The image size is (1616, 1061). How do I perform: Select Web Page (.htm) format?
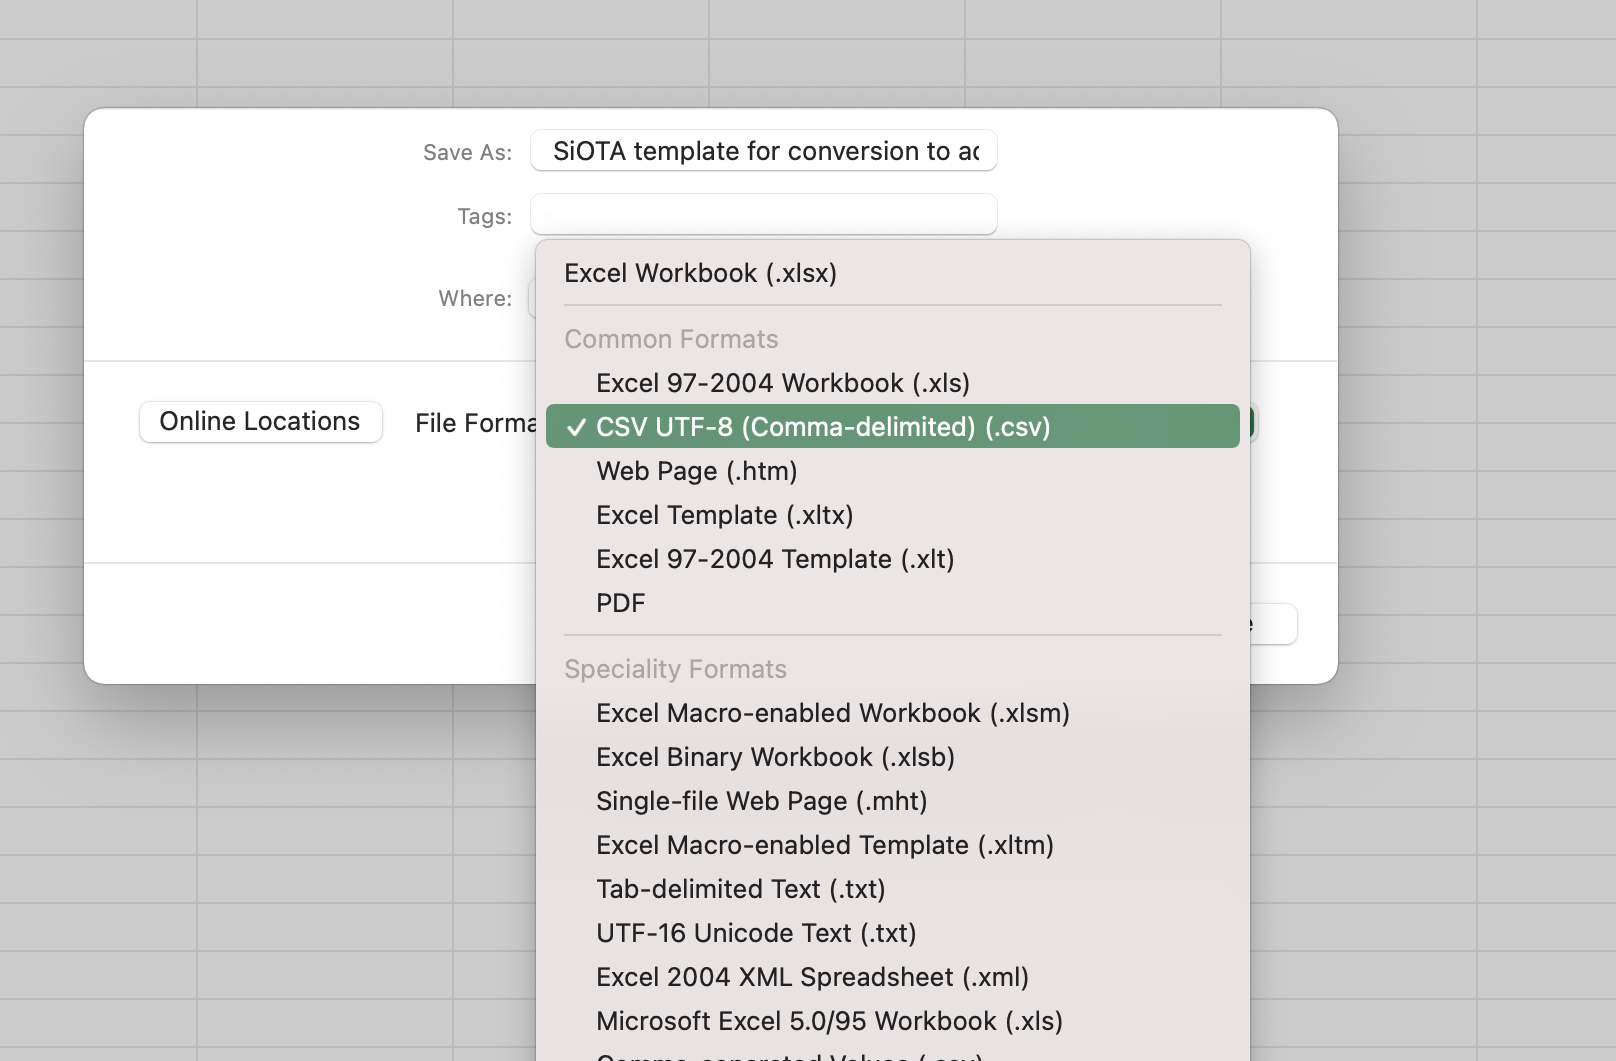[696, 471]
